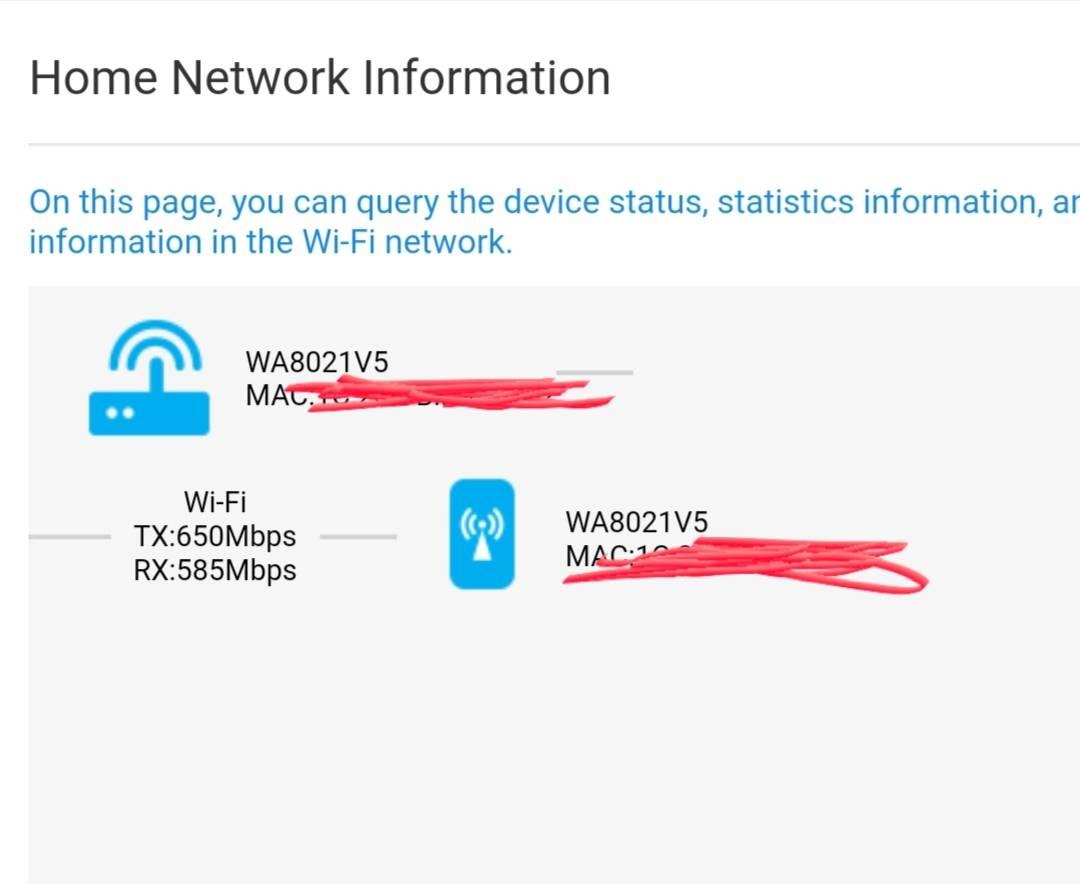Click the two white dots on router icon
This screenshot has height=884, width=1080.
coord(120,413)
